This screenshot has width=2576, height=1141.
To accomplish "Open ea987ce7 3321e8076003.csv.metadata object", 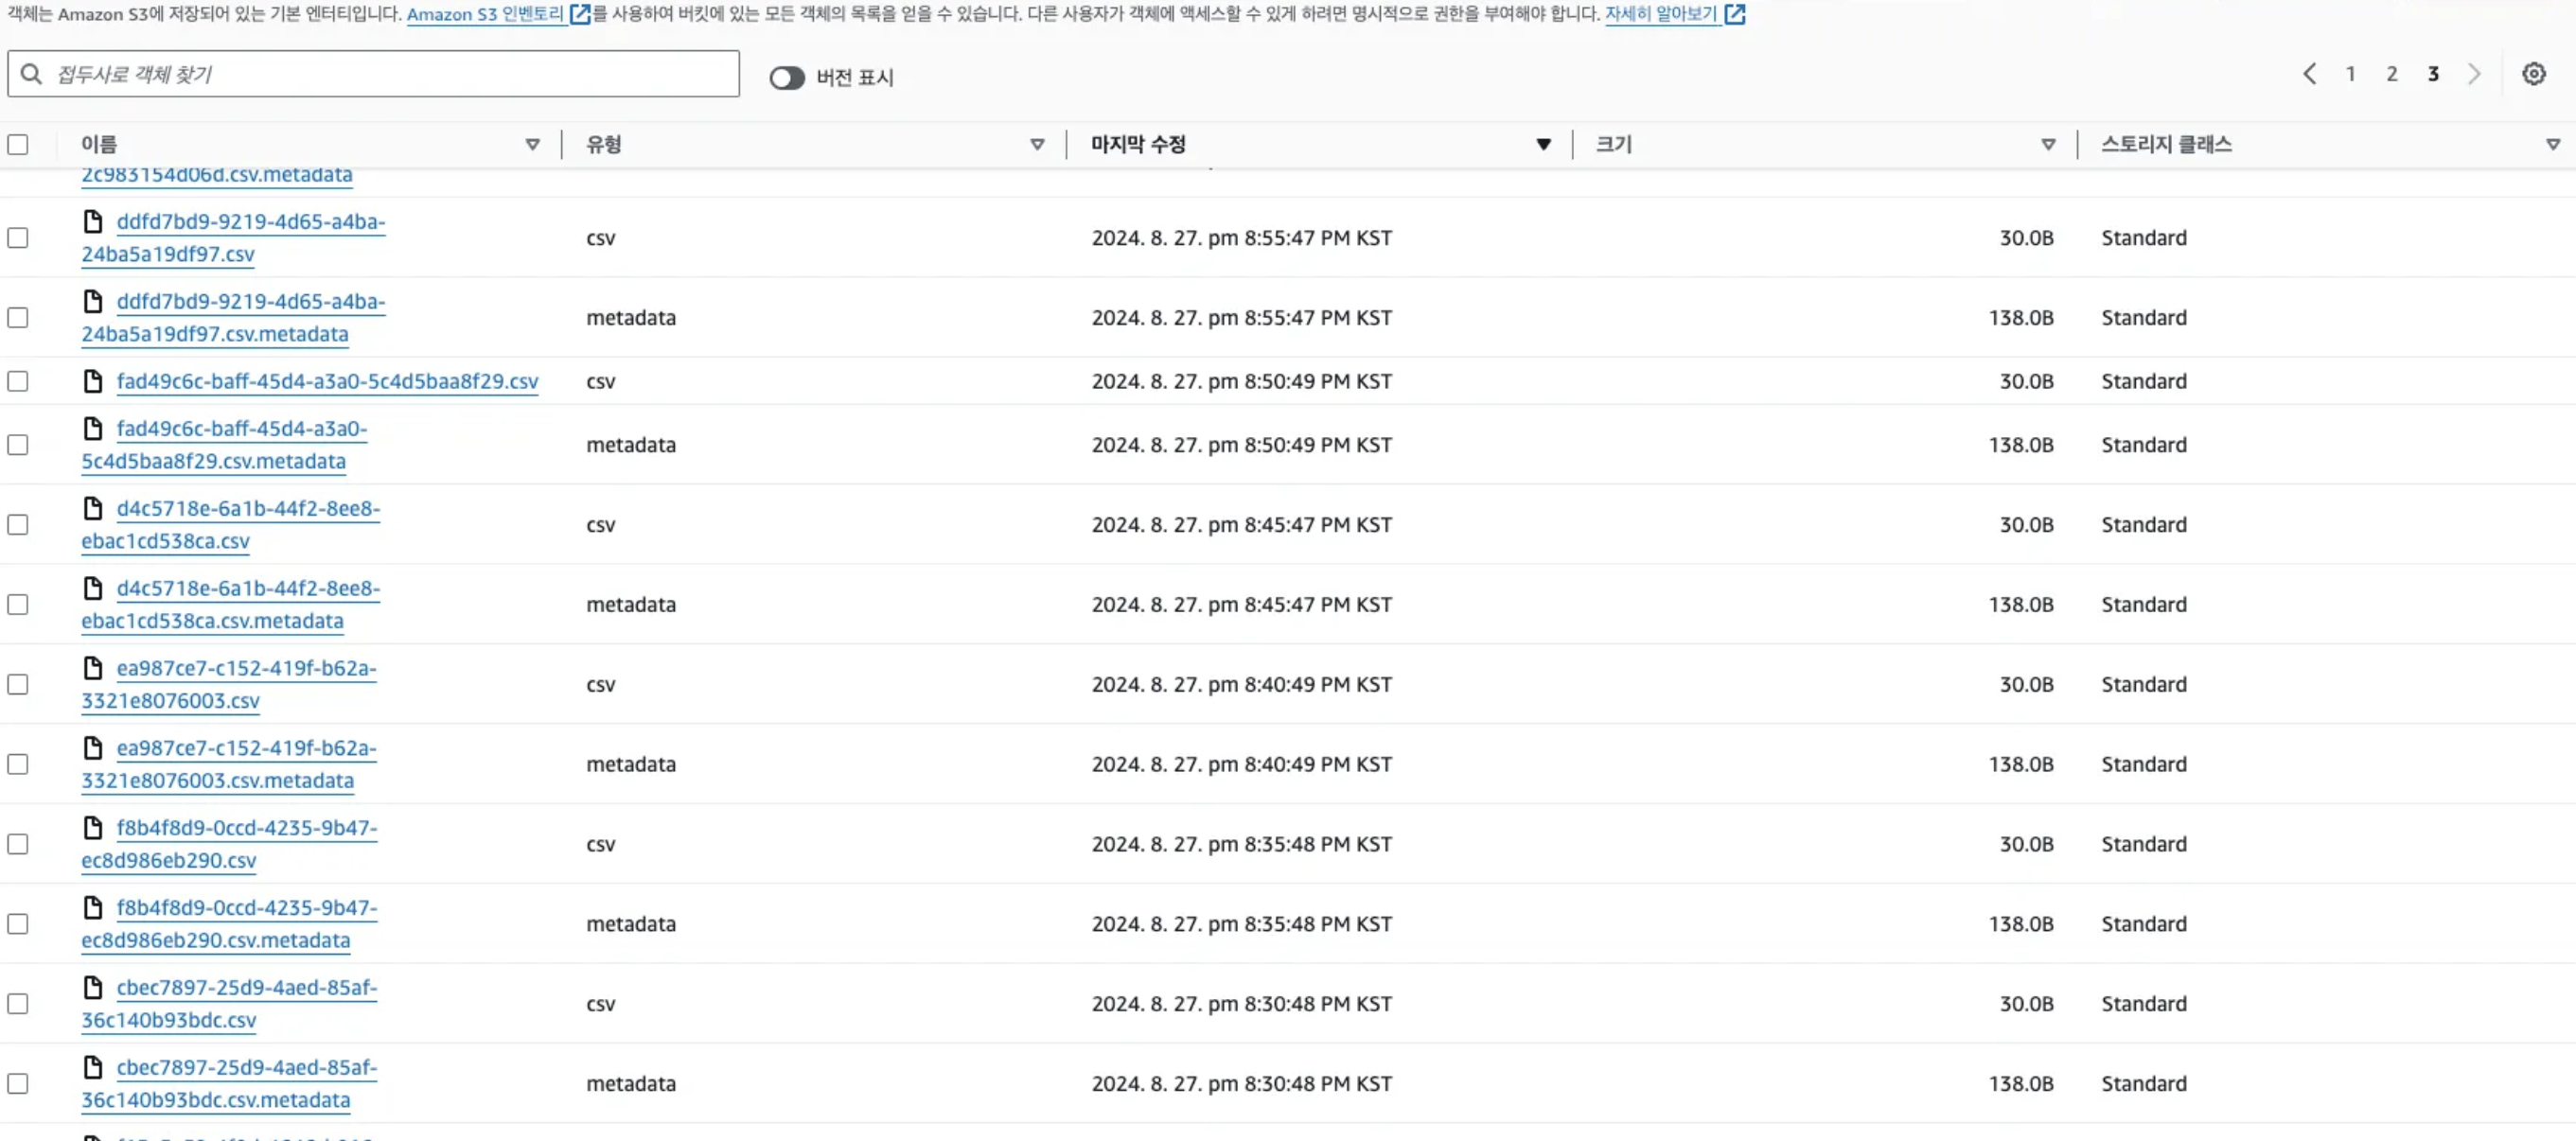I will tap(229, 764).
